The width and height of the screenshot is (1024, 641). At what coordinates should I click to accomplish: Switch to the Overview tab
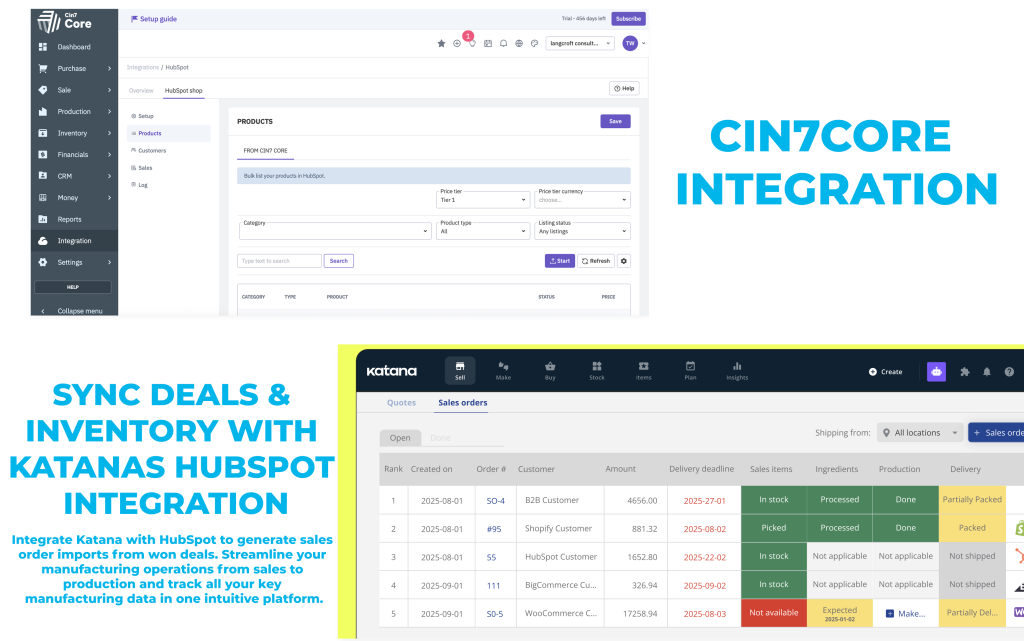click(141, 91)
